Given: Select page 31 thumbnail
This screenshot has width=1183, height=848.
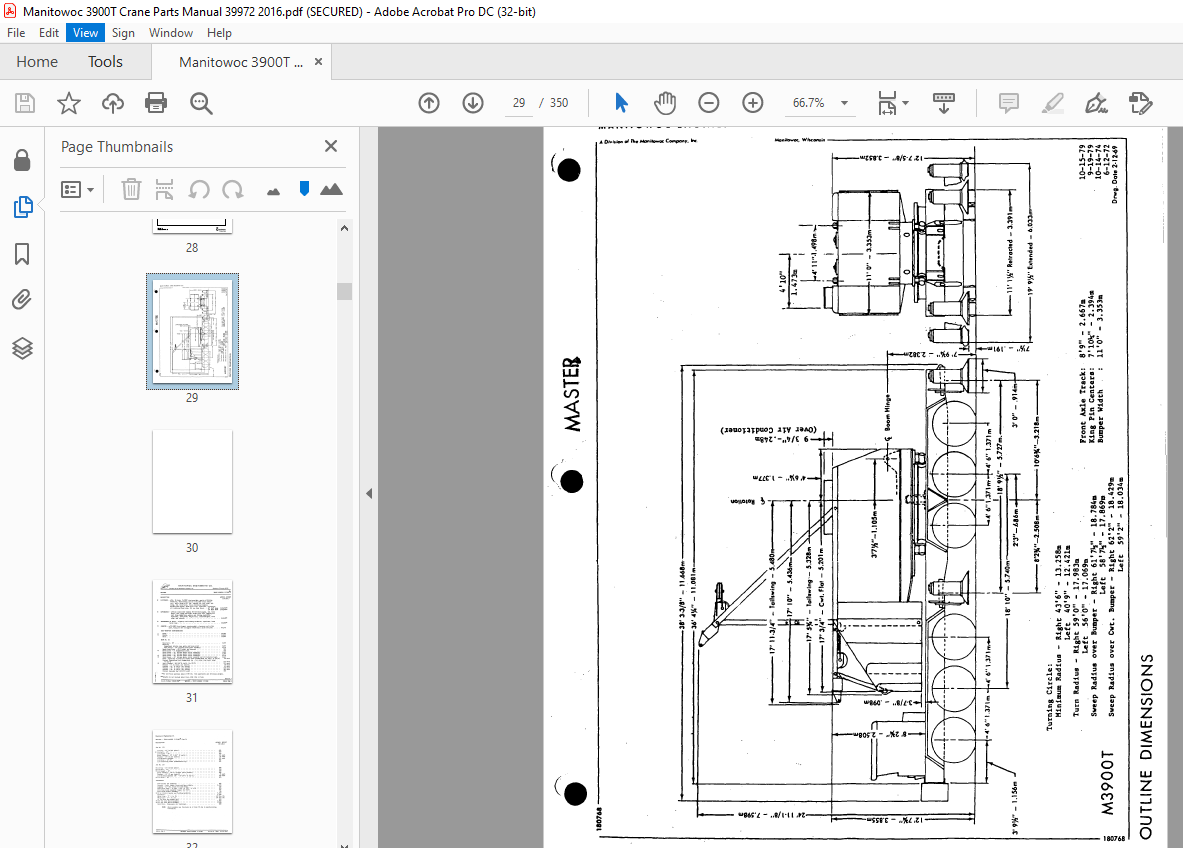Looking at the screenshot, I should 192,631.
